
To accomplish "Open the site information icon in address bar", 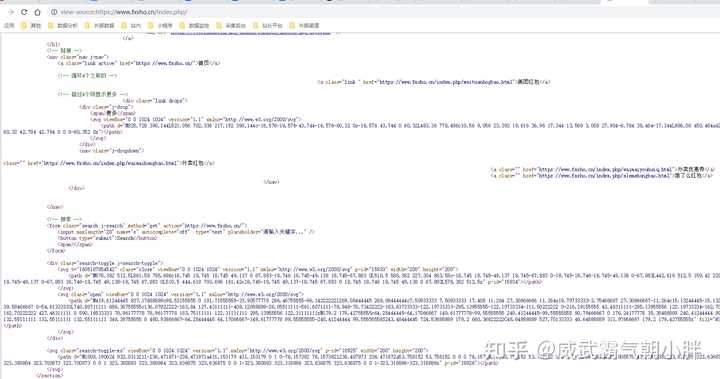I will [x=54, y=12].
